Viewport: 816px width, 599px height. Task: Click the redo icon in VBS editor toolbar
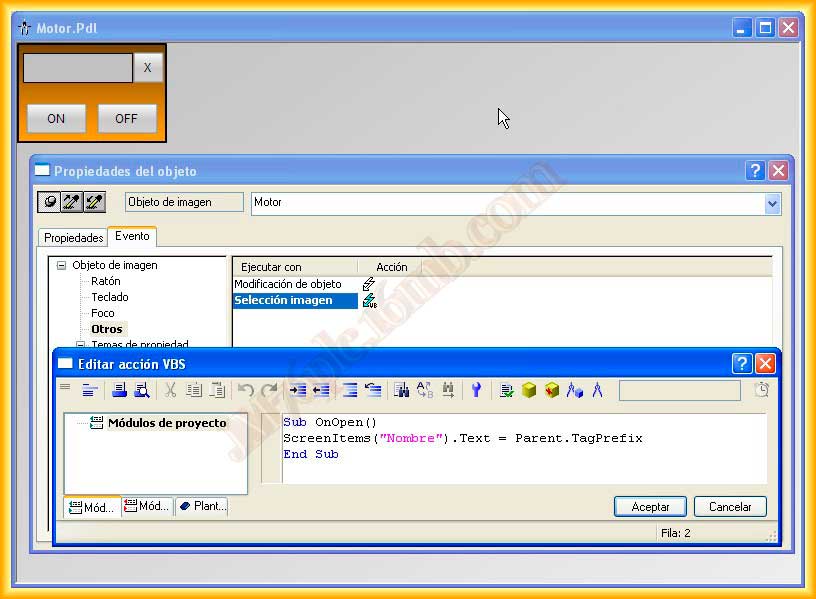point(268,390)
